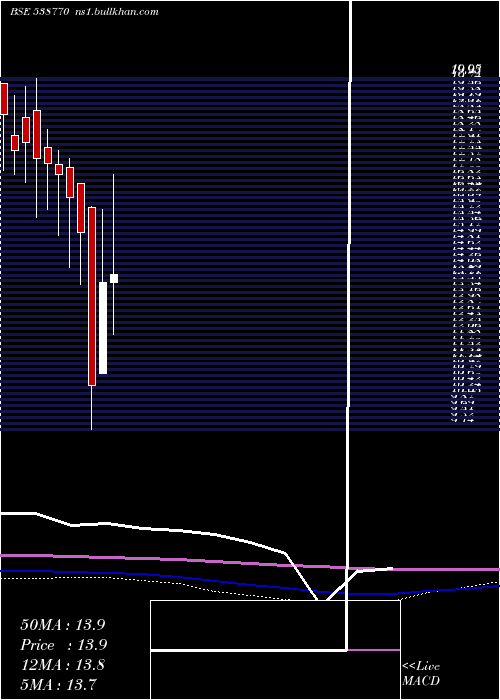Select the "Price : 13.9" readout

click(64, 645)
